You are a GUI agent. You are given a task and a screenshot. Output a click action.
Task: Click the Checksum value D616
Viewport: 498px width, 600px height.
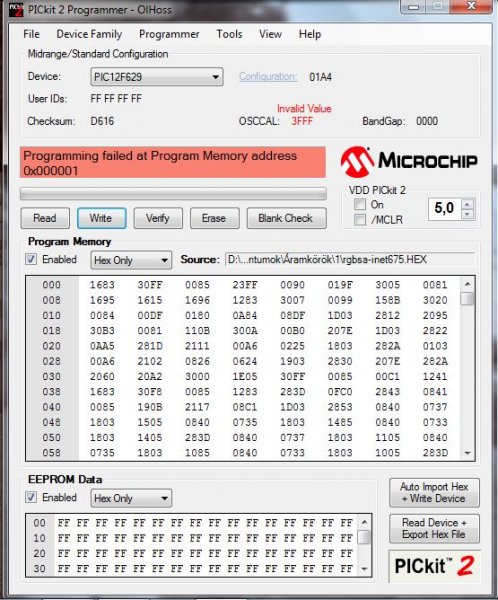[102, 121]
